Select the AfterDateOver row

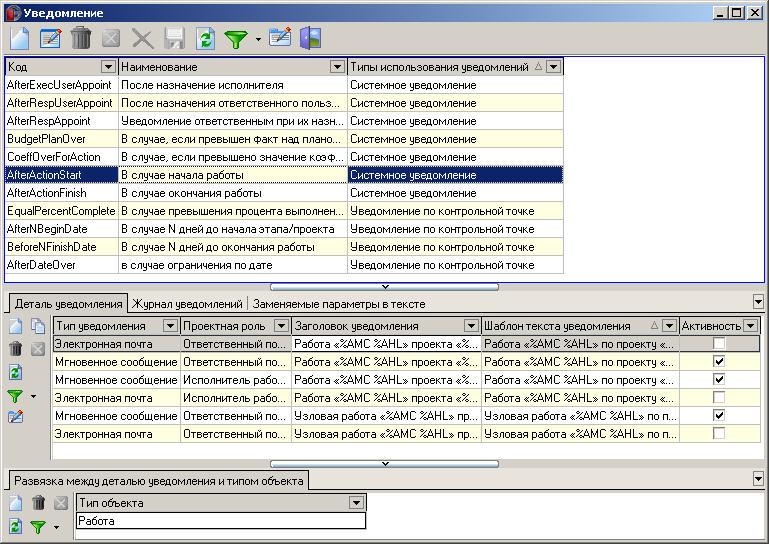click(x=284, y=265)
